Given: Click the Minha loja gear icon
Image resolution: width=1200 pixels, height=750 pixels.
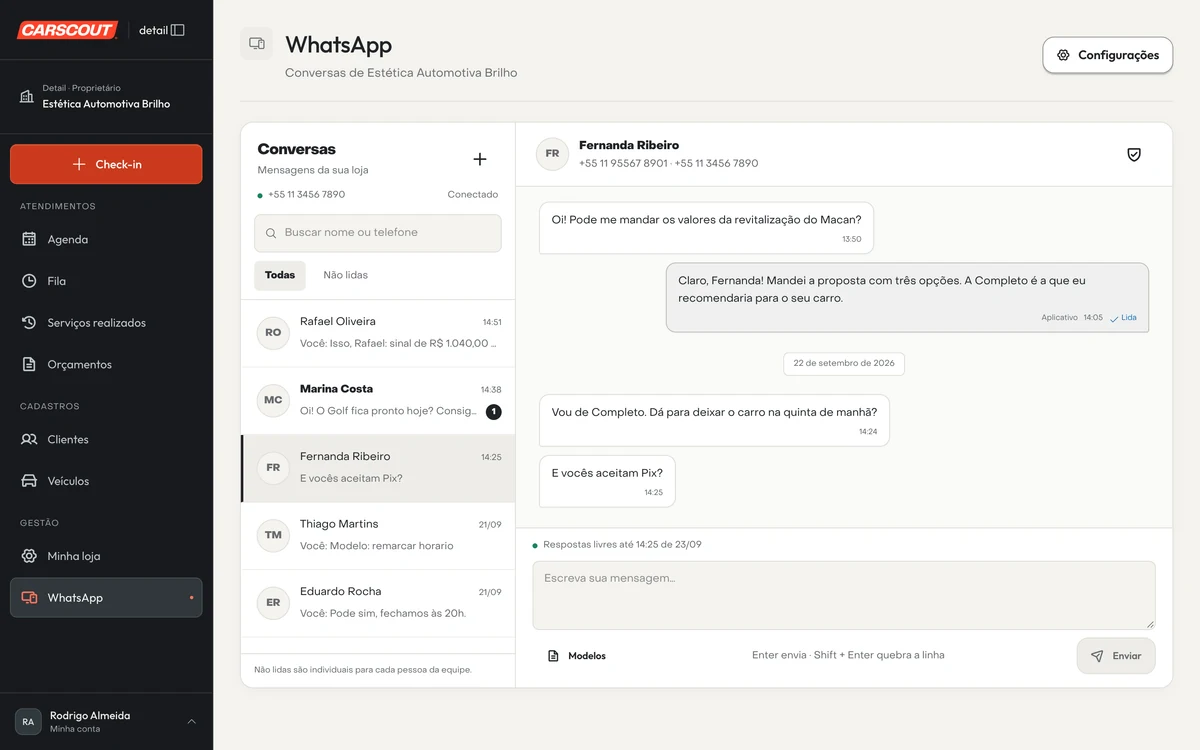Looking at the screenshot, I should pyautogui.click(x=29, y=556).
